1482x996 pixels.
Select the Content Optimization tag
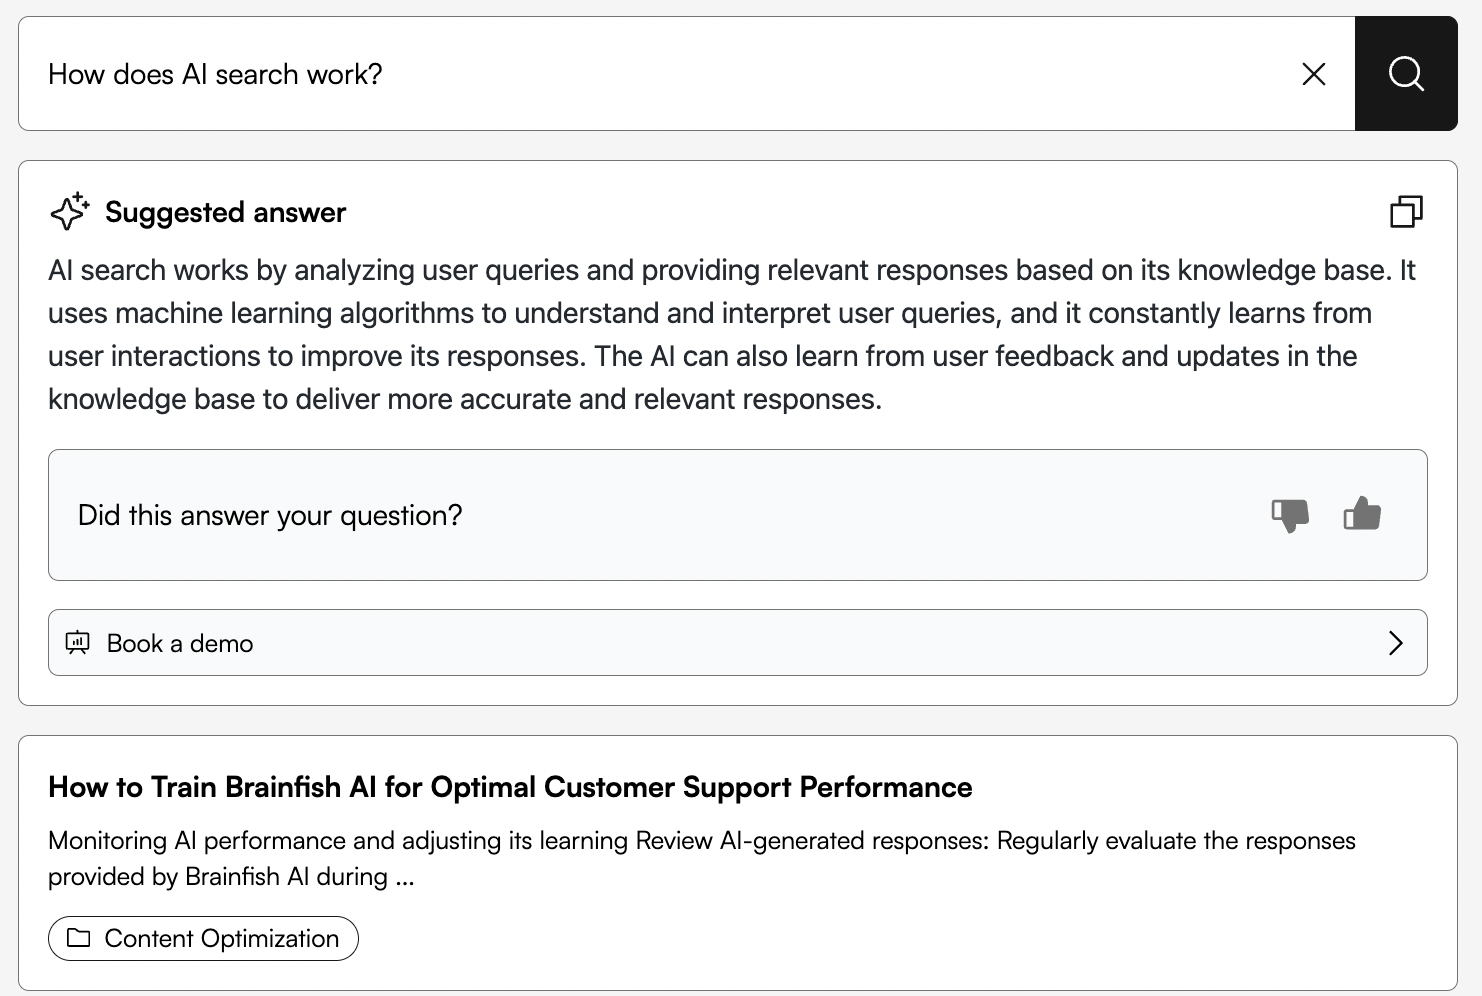tap(203, 938)
